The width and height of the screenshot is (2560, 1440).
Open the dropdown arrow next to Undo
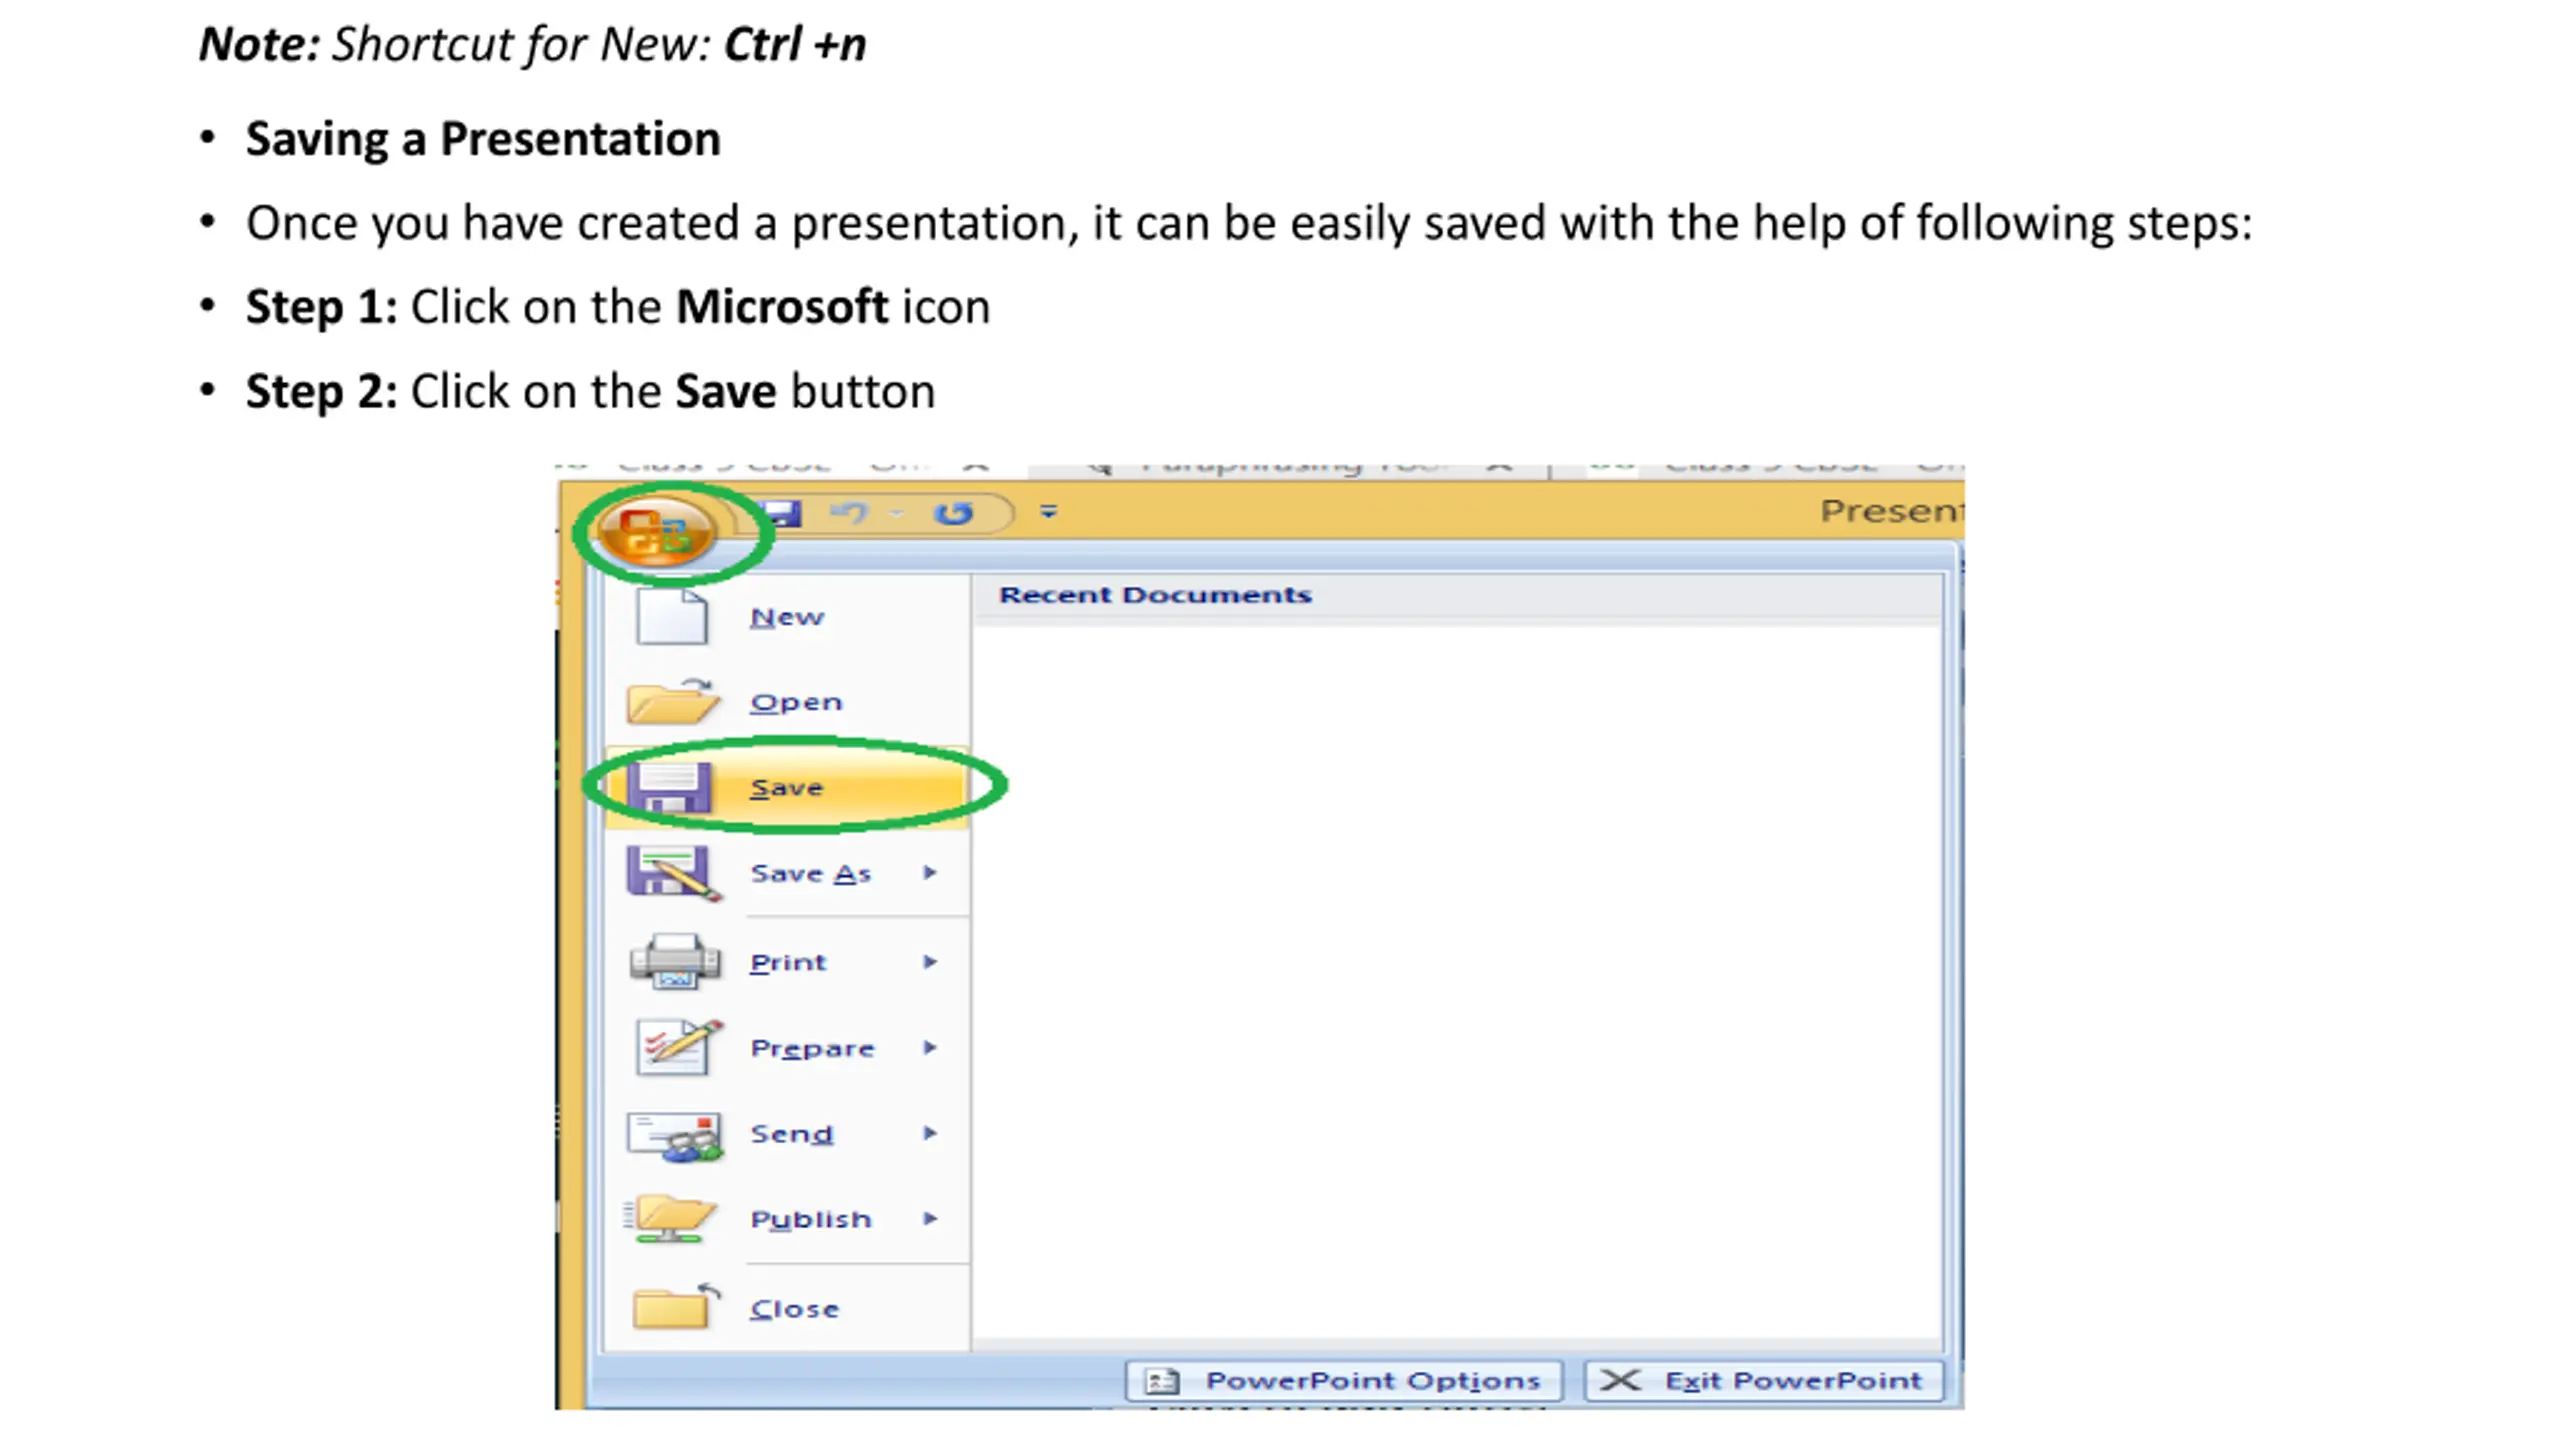pos(896,513)
